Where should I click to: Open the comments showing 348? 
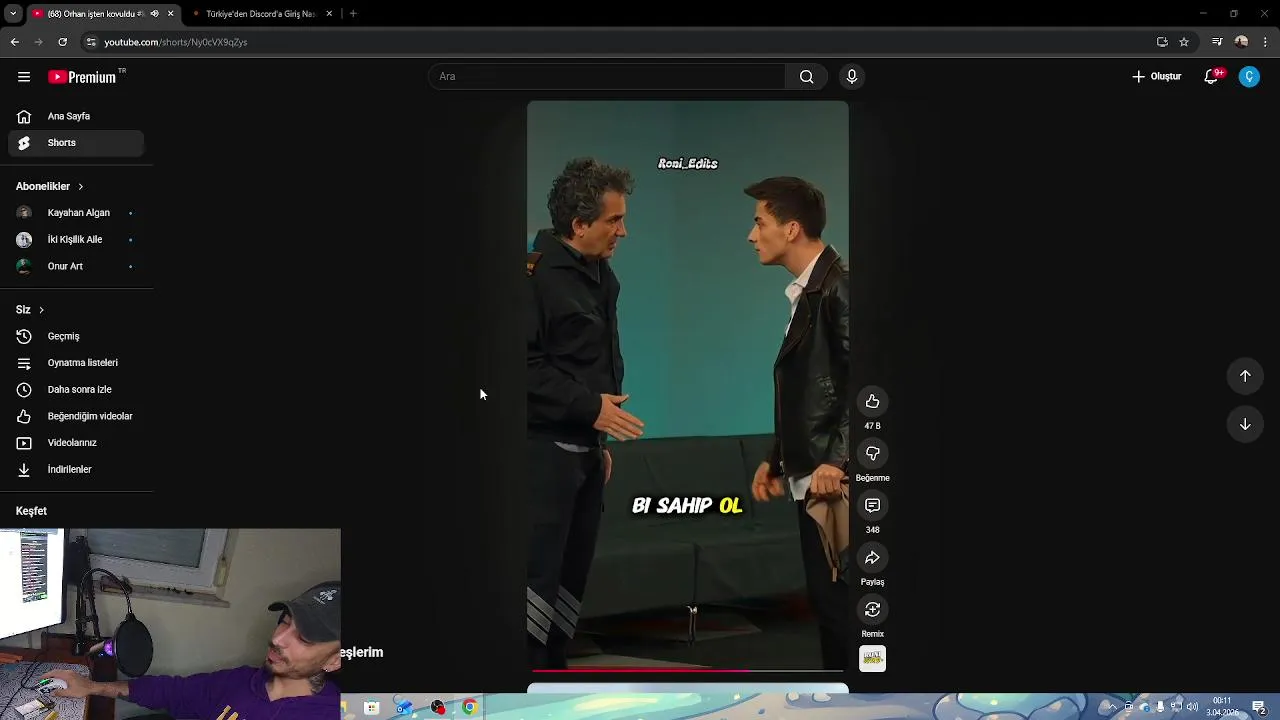[872, 505]
